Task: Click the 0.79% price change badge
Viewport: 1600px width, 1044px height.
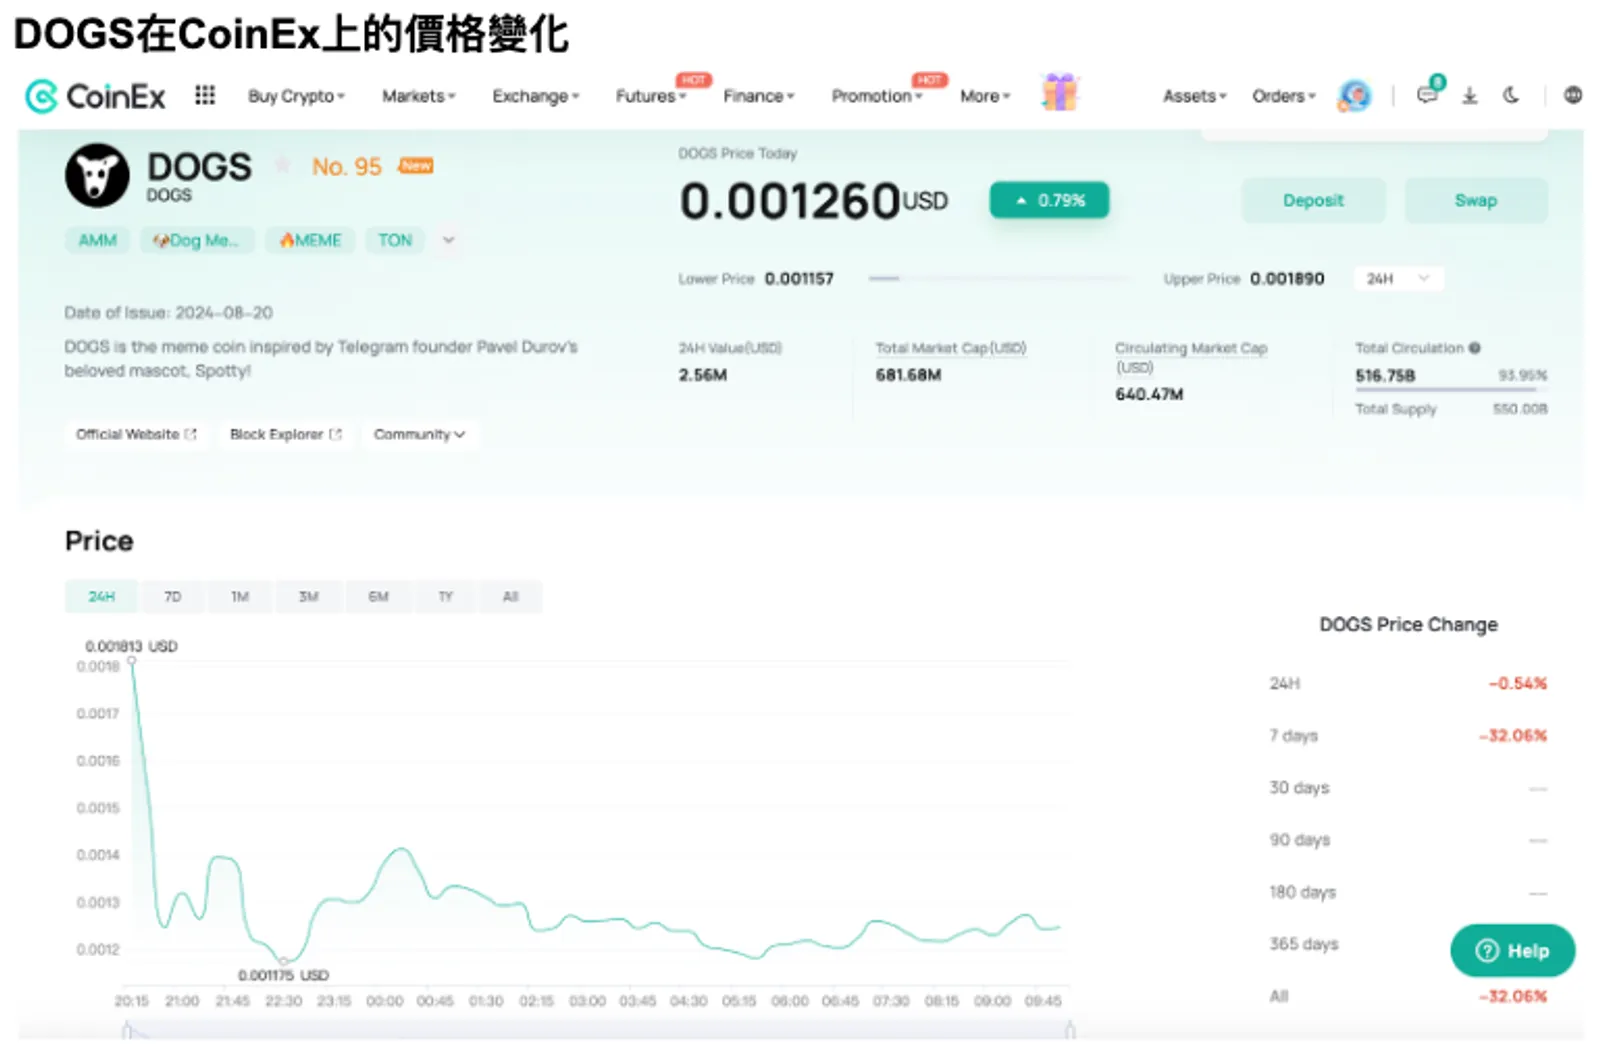Action: pos(1050,200)
